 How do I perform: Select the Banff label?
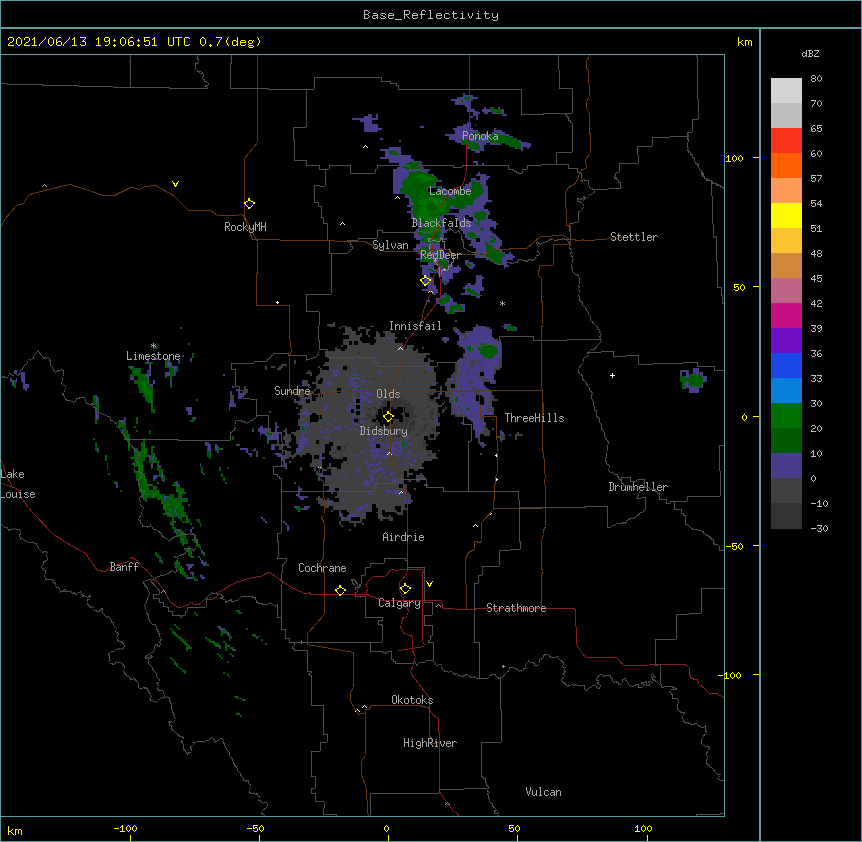coord(124,567)
